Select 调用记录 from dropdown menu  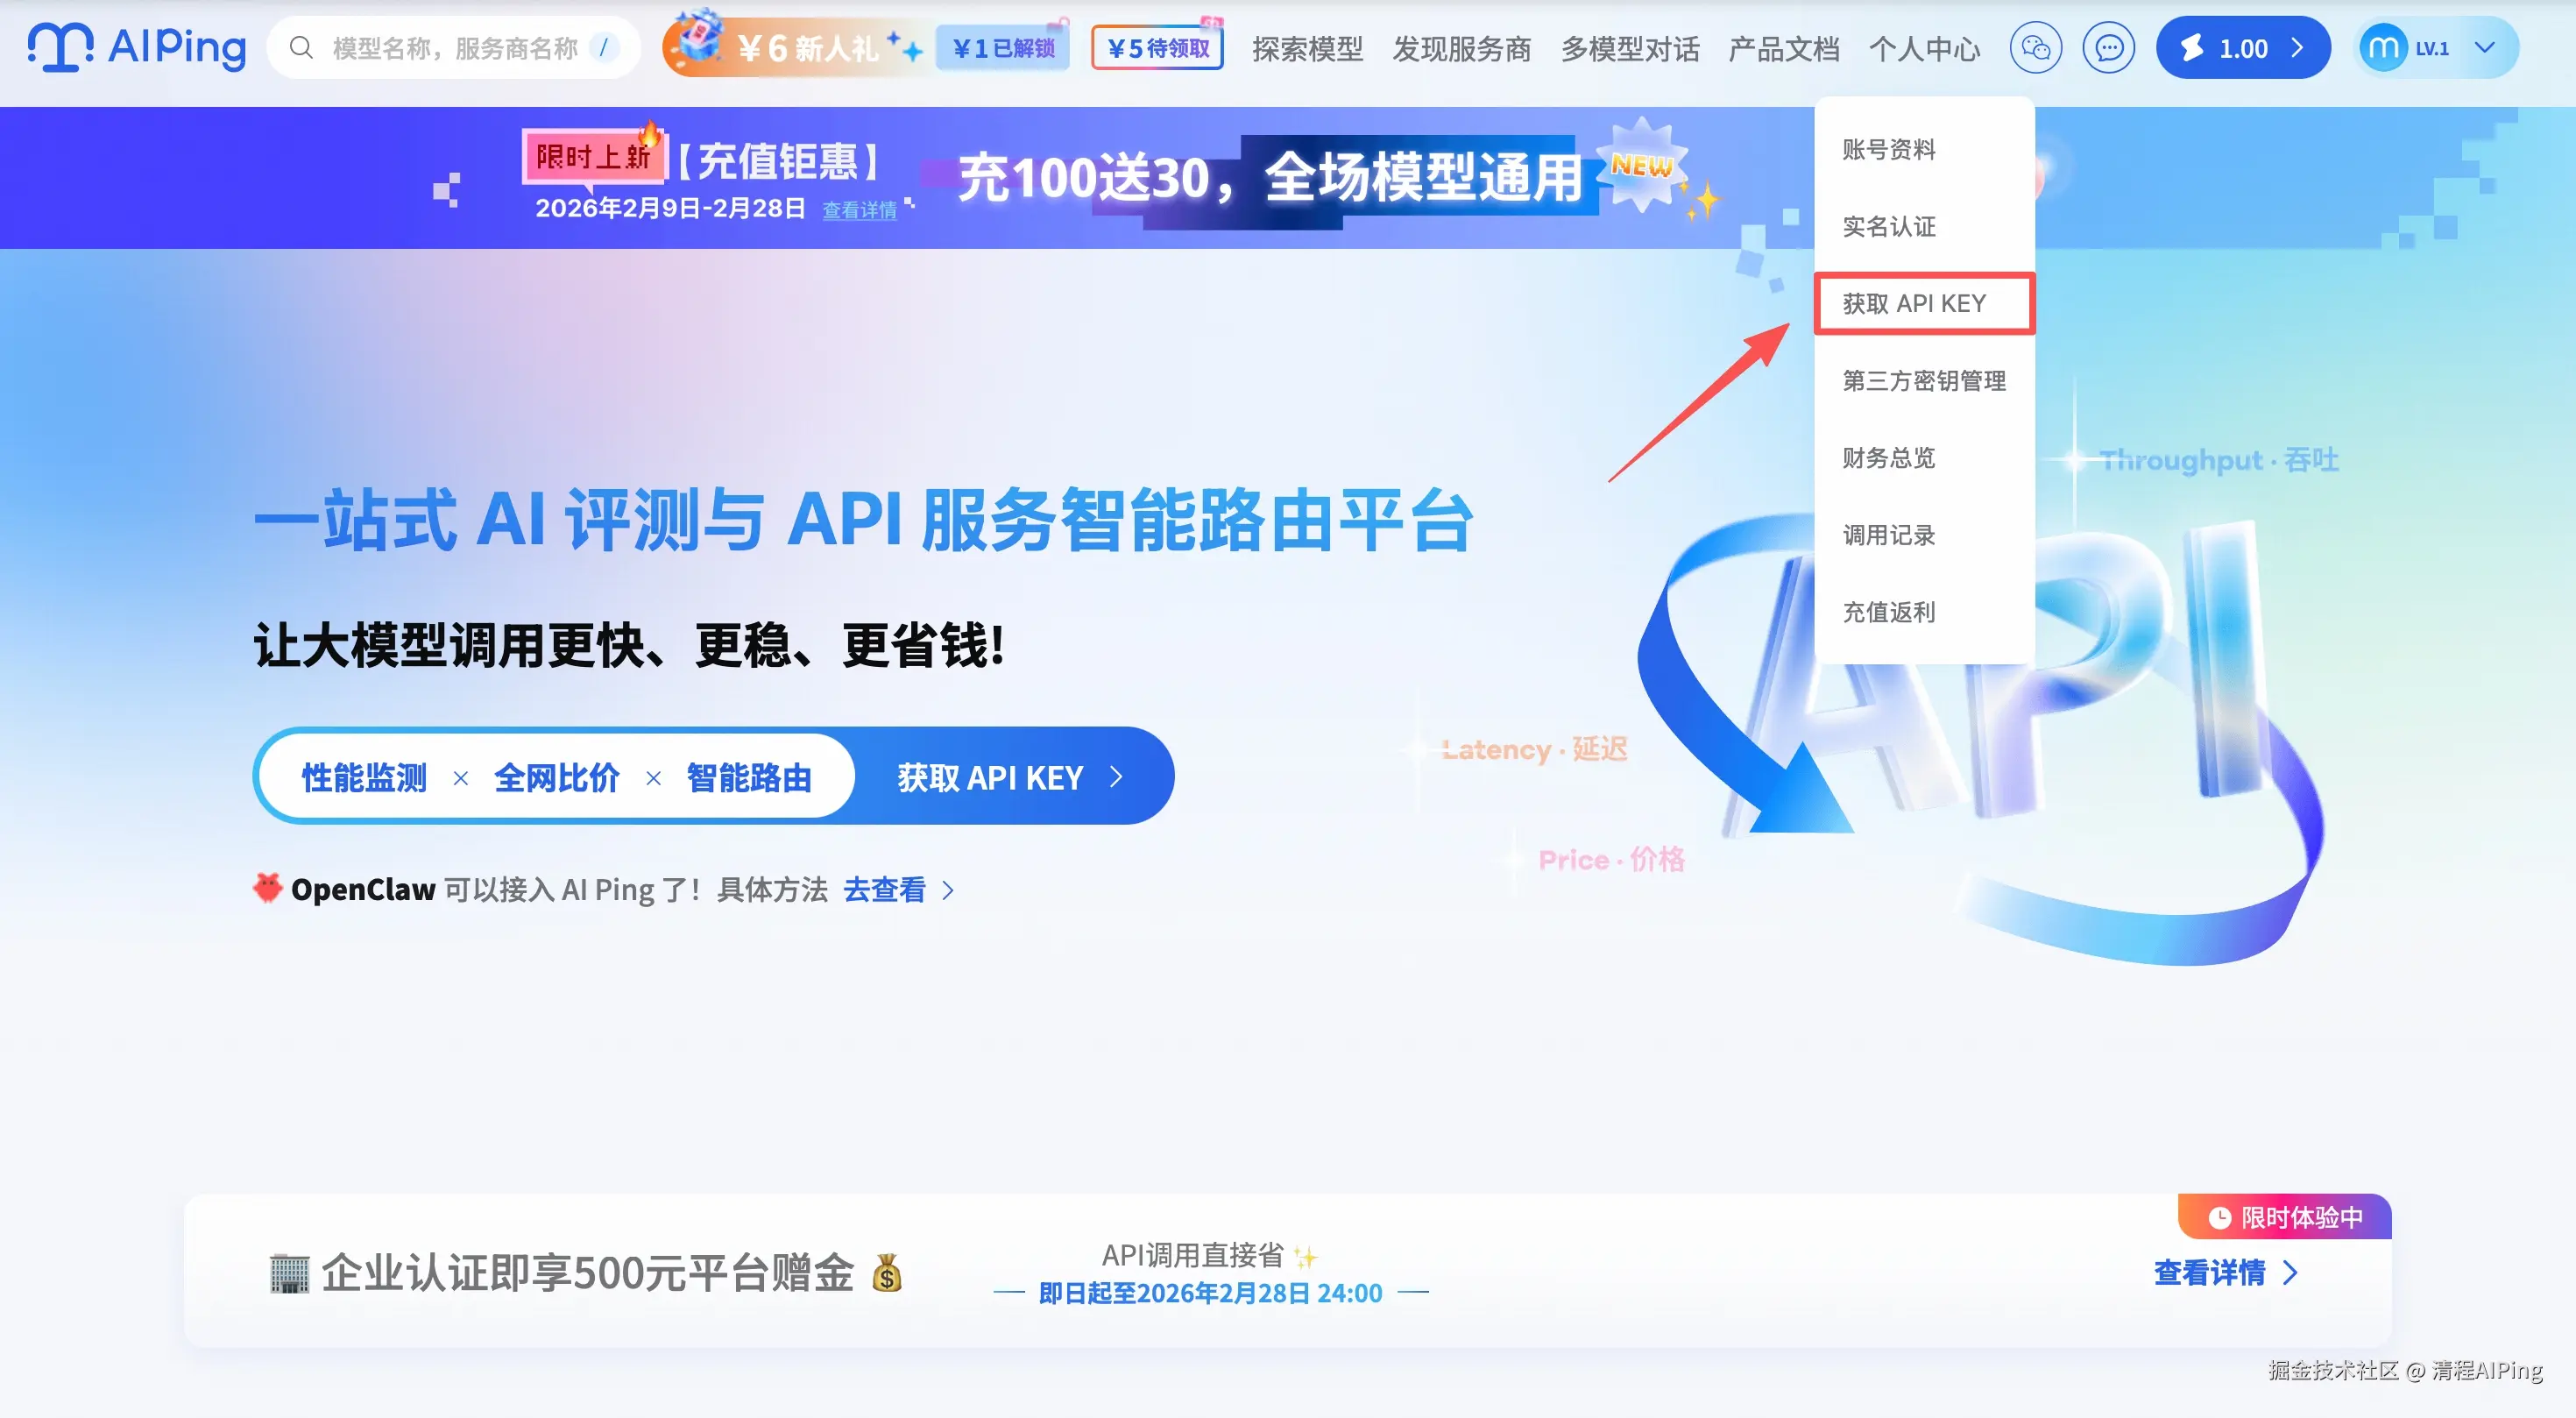(1888, 535)
